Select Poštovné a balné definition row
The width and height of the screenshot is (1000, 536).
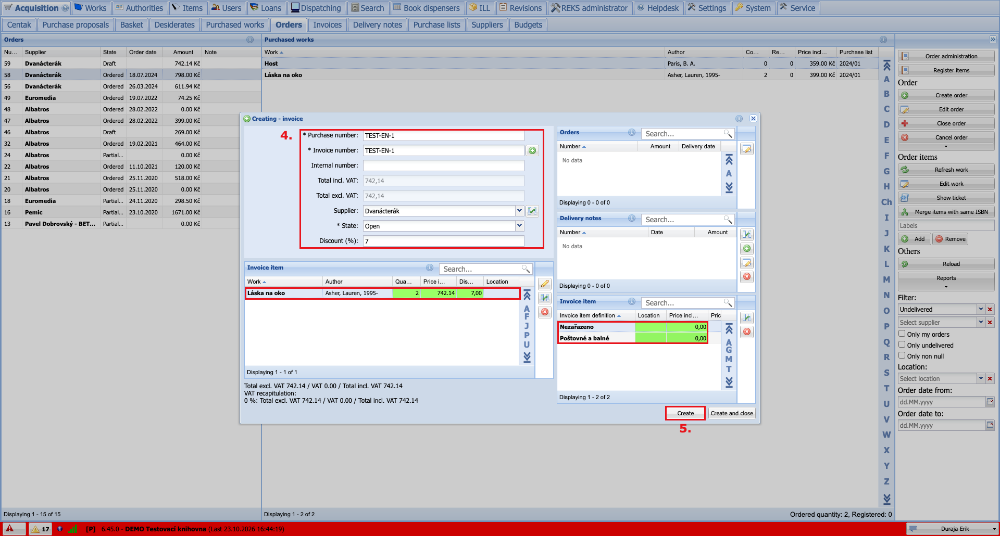633,338
